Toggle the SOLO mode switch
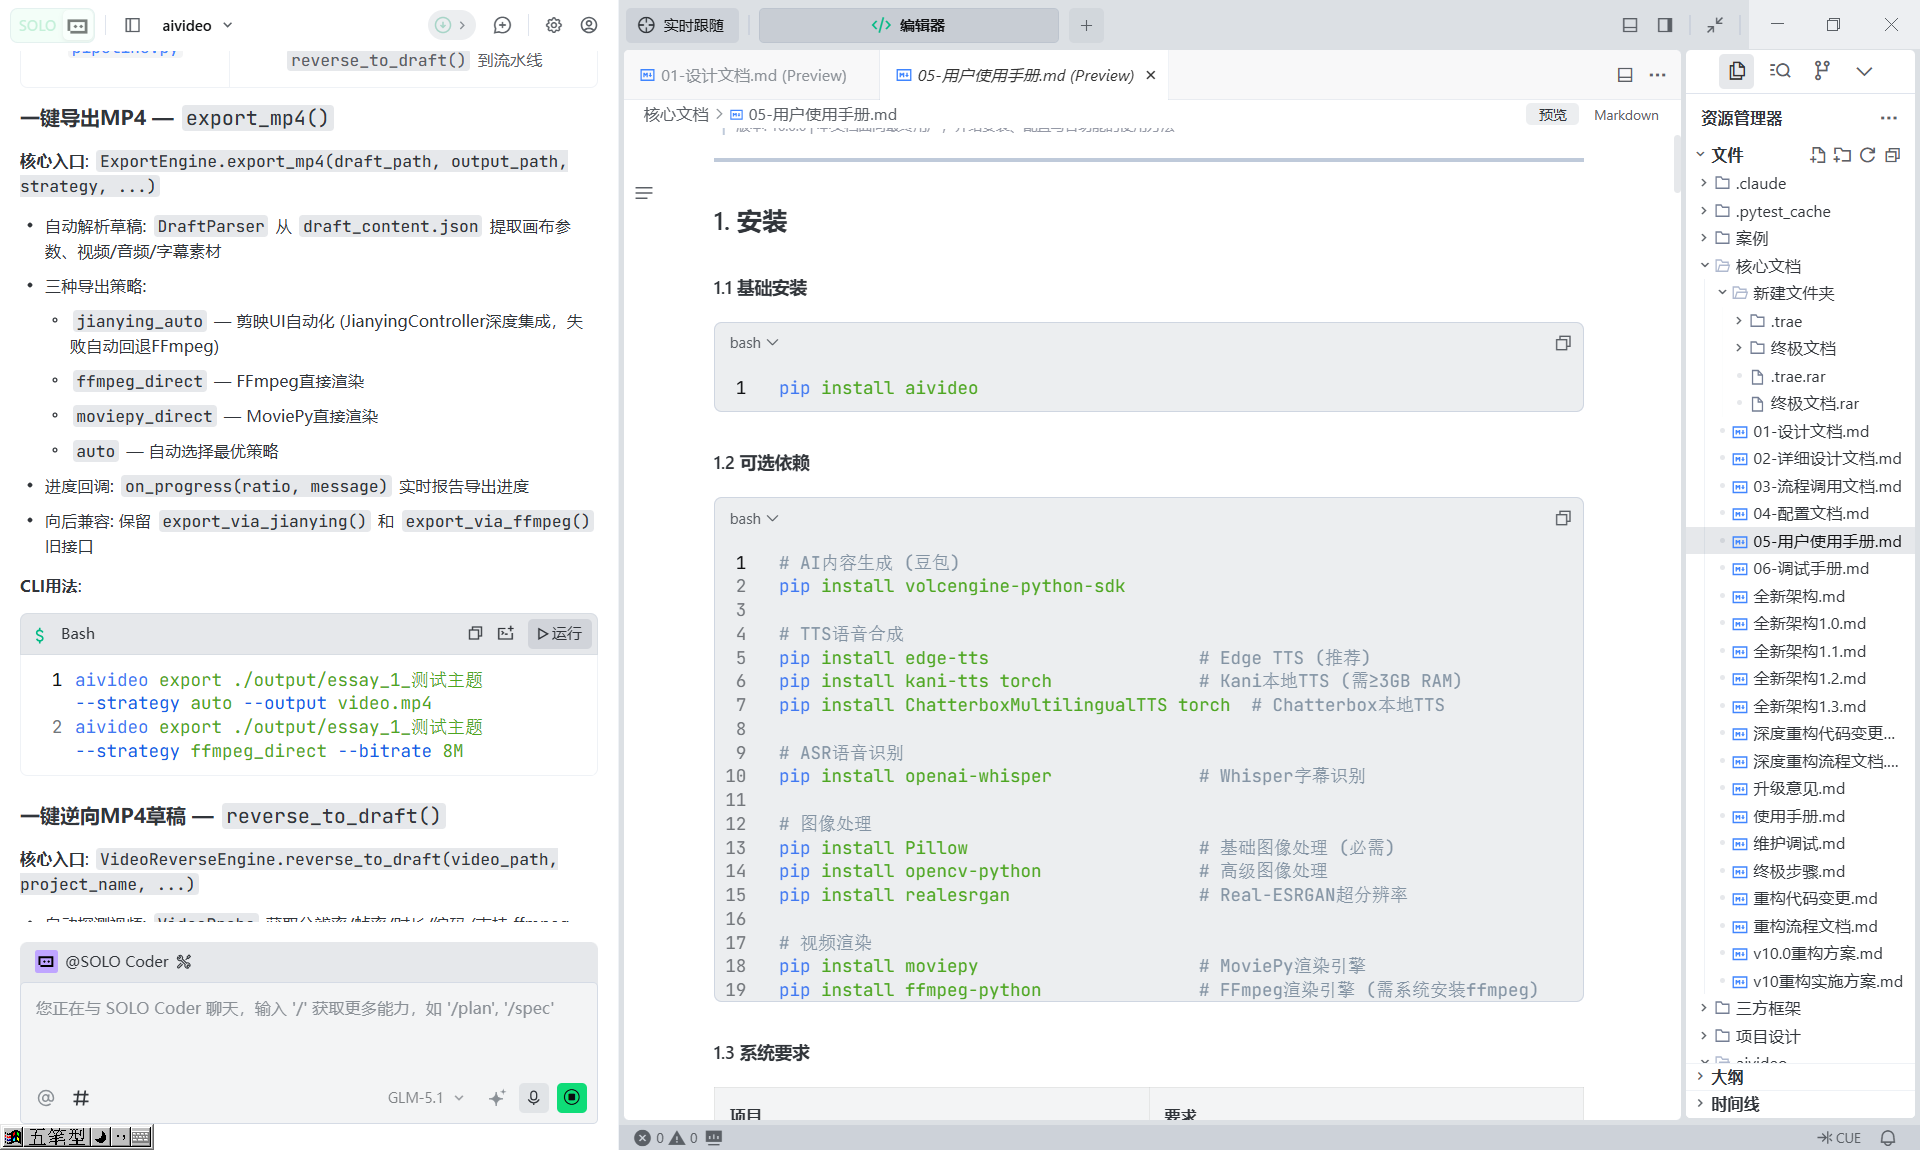1920x1150 pixels. 52,25
